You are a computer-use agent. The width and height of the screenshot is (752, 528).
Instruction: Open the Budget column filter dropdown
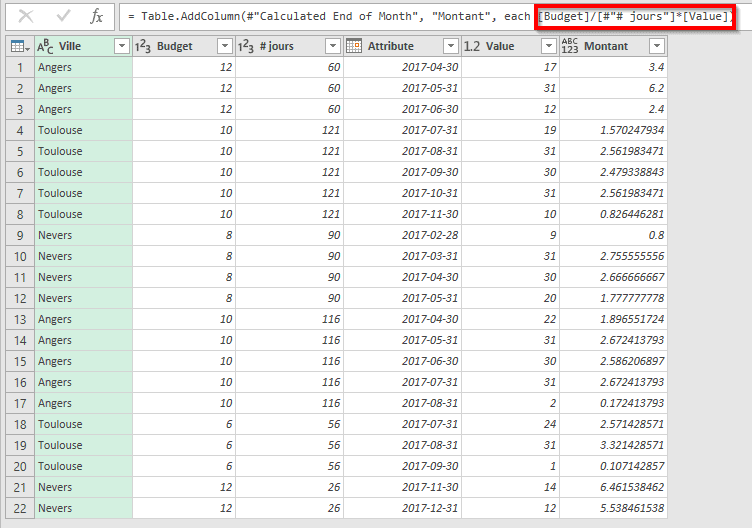224,46
